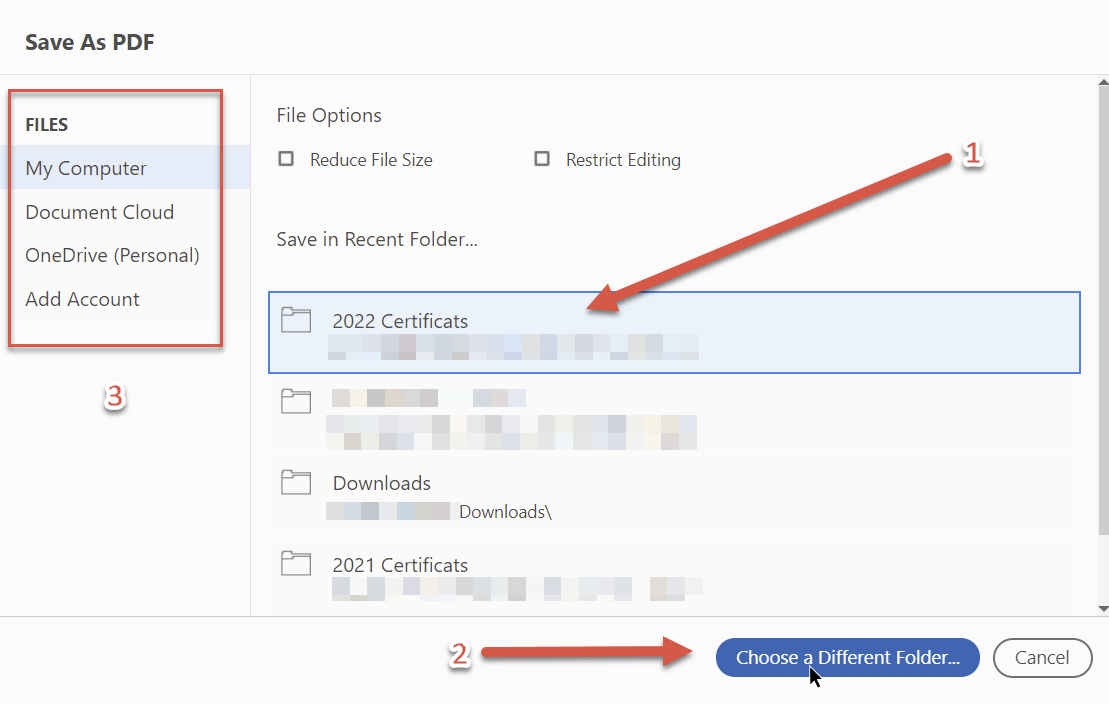
Task: Click the folder icon next to Downloads
Action: 296,481
